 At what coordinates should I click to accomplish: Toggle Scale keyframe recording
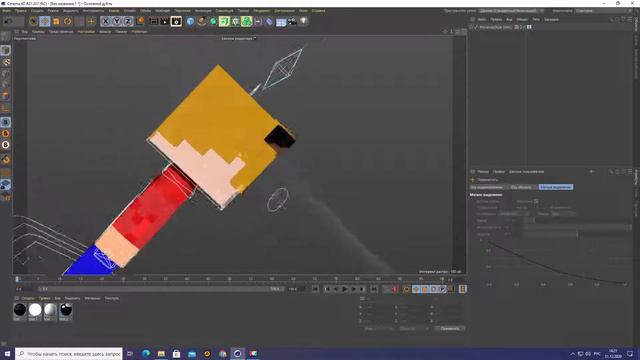pos(424,289)
